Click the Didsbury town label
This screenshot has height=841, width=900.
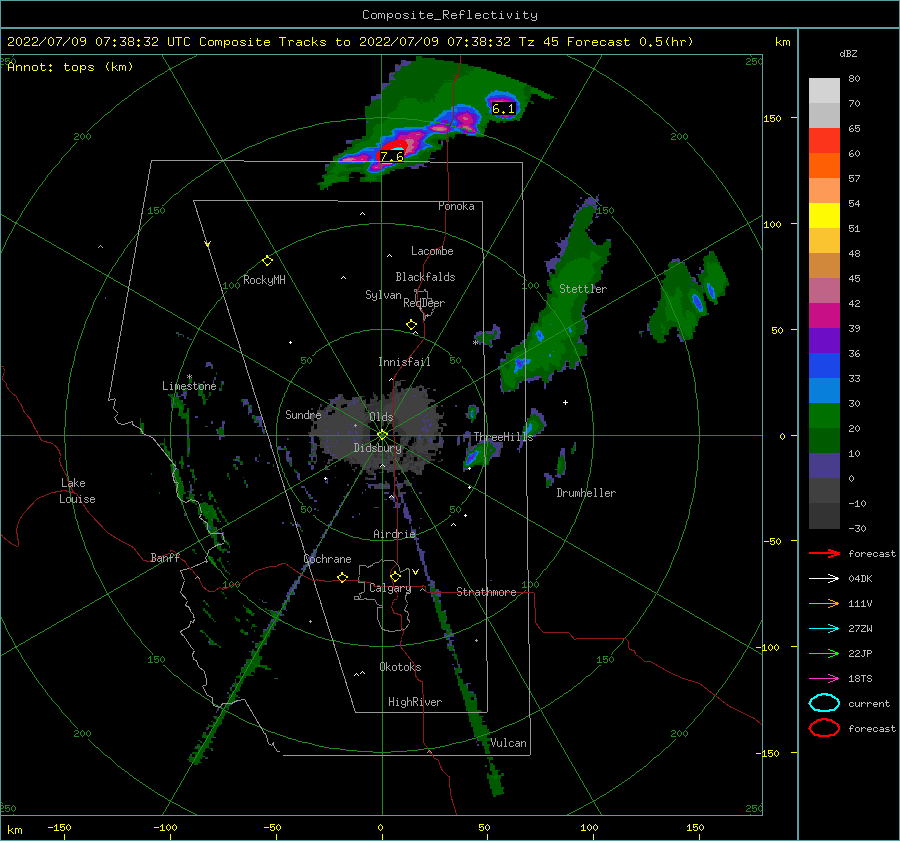377,448
